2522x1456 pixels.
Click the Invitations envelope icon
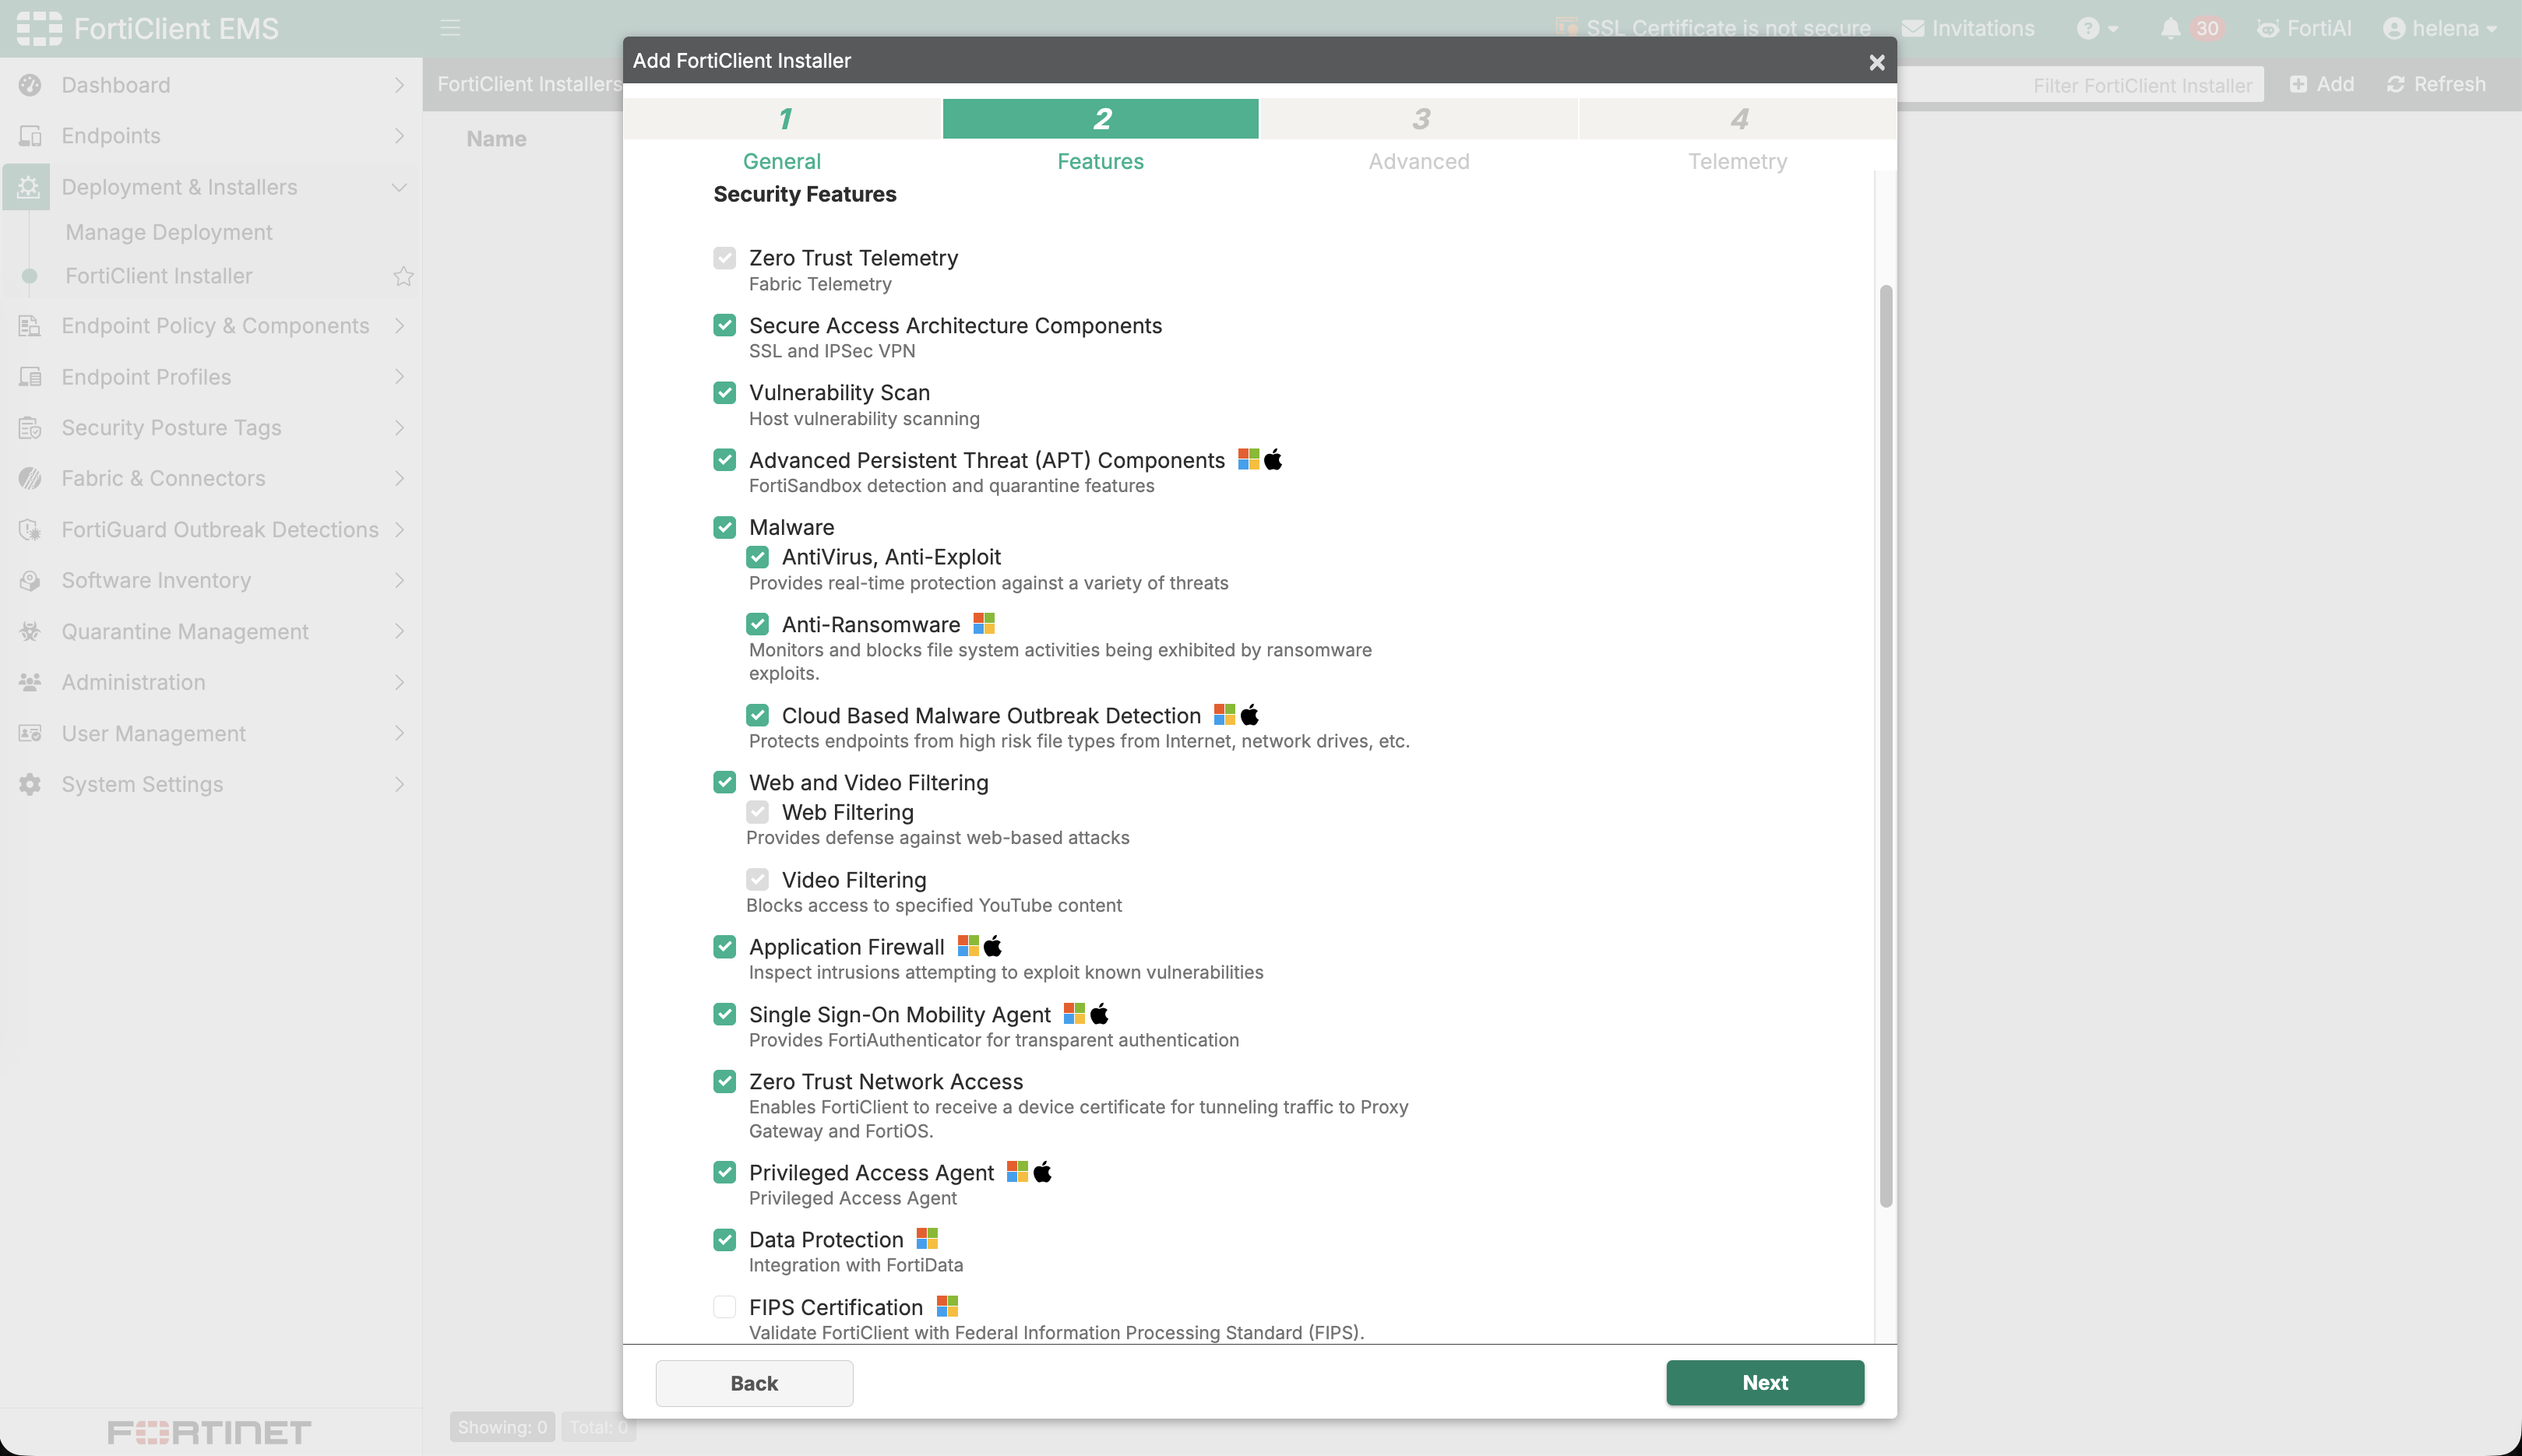(1912, 29)
